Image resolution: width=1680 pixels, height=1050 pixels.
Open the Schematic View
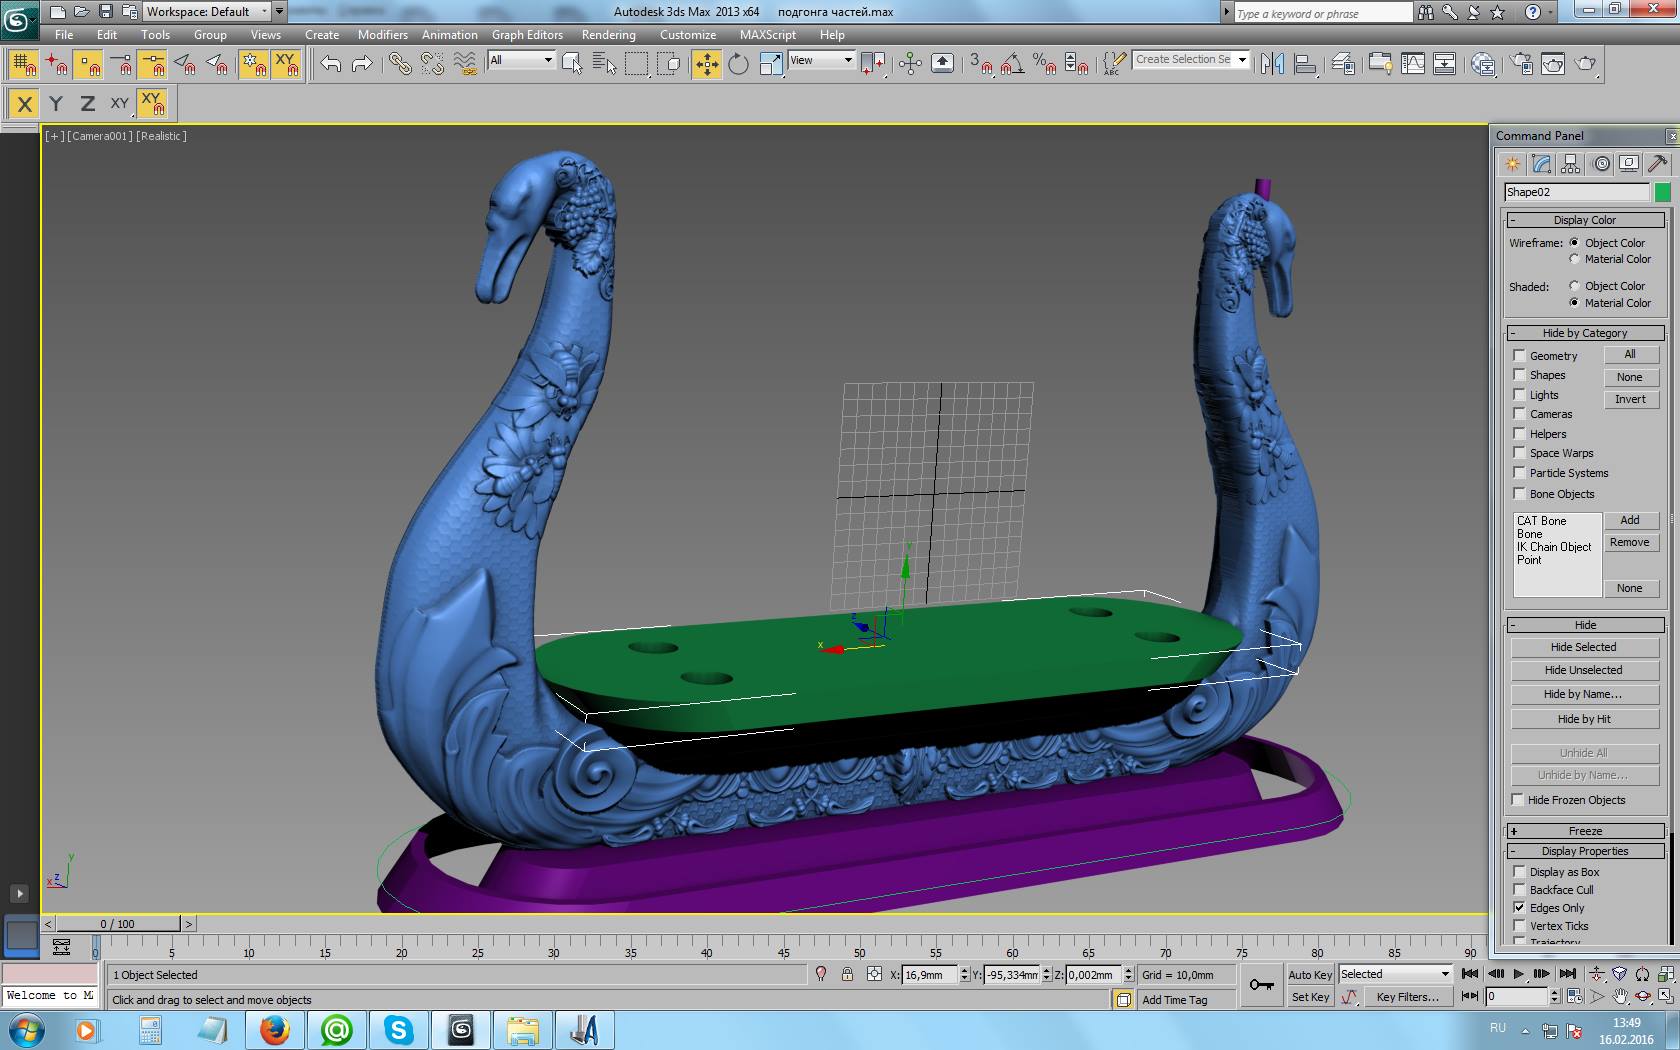pyautogui.click(x=1445, y=64)
